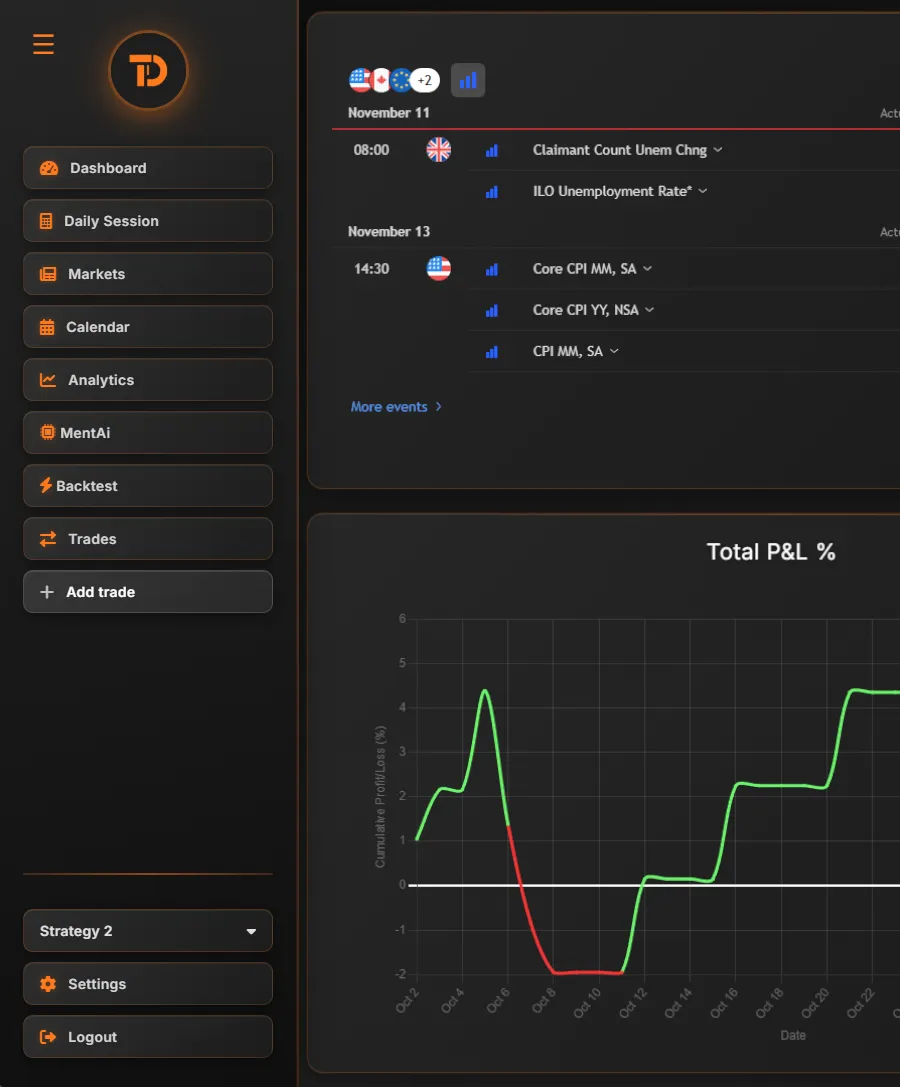
Task: View the Trades list
Action: point(148,539)
